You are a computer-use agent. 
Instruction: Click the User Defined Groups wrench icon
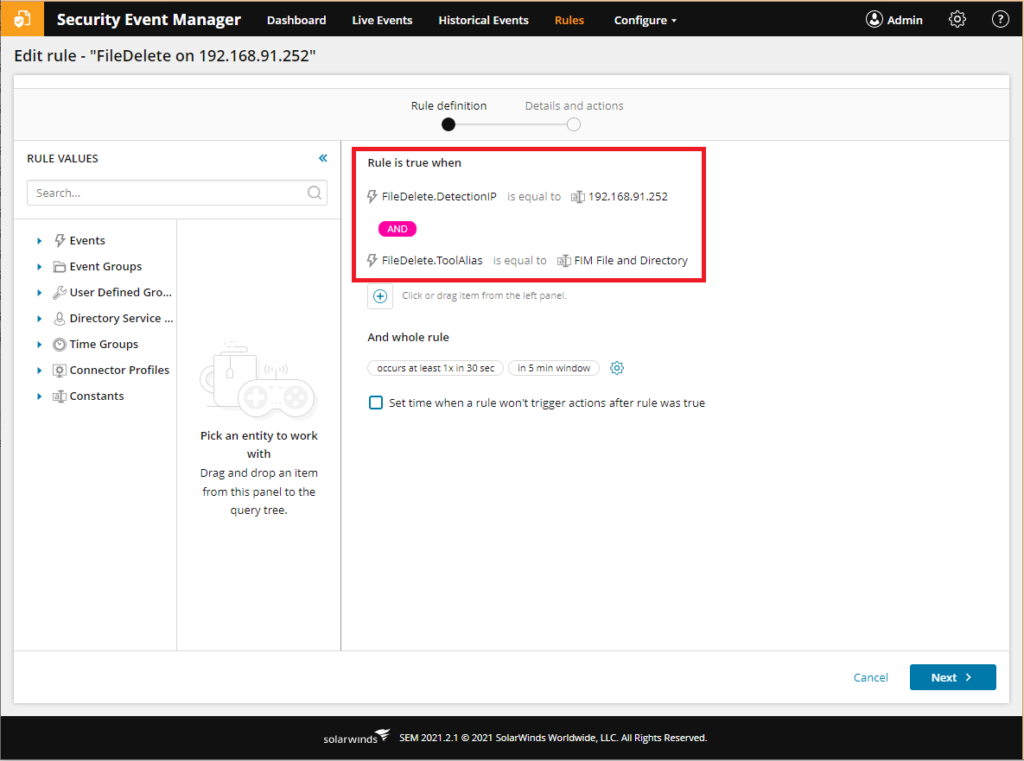(59, 292)
